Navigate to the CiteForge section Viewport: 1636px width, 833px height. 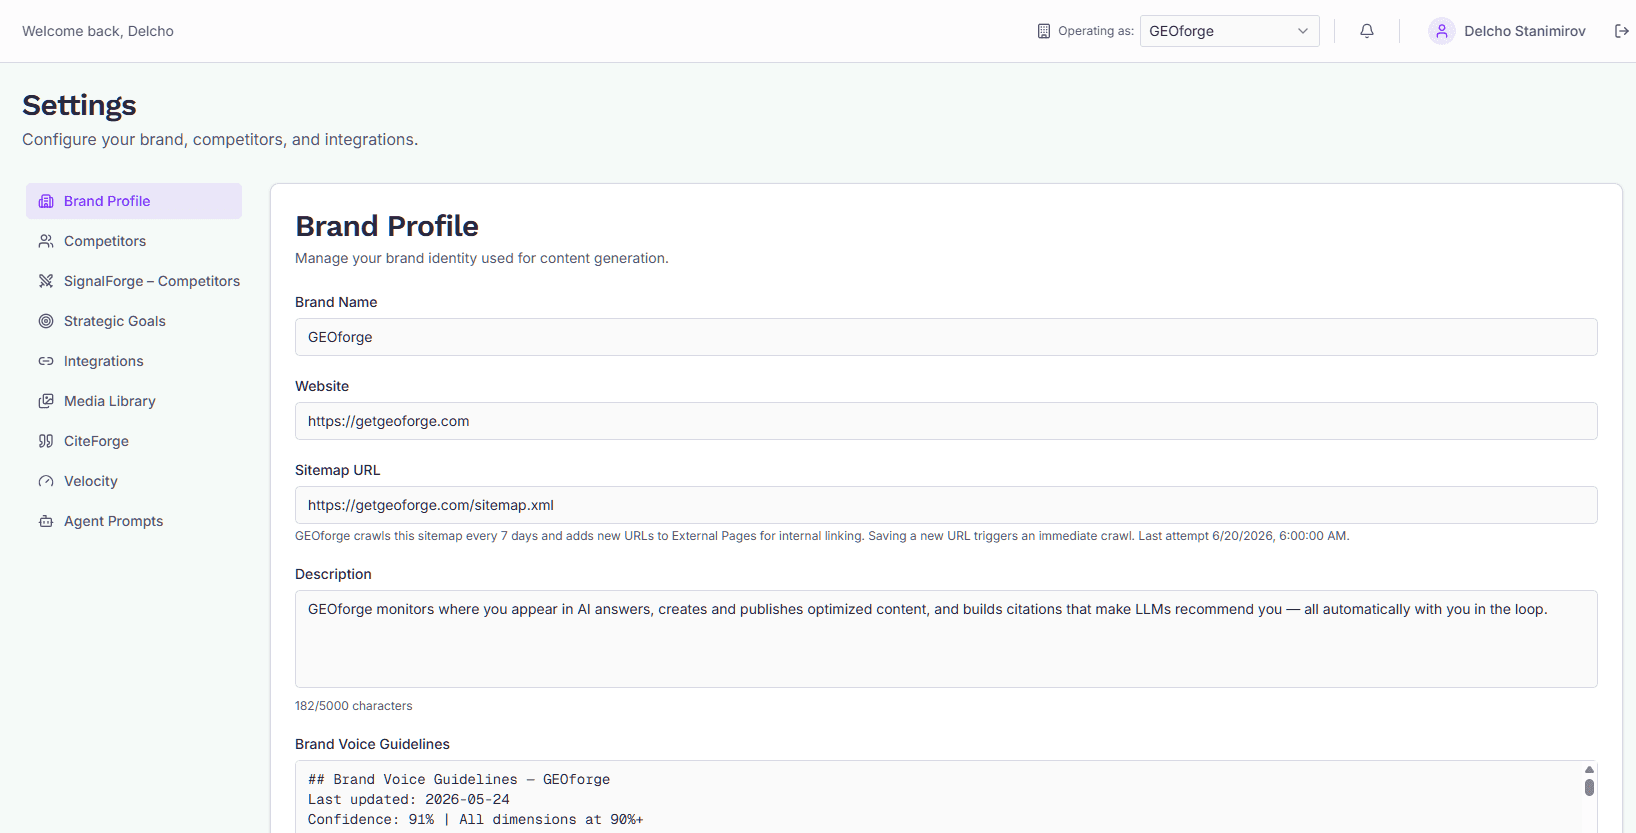click(134, 441)
